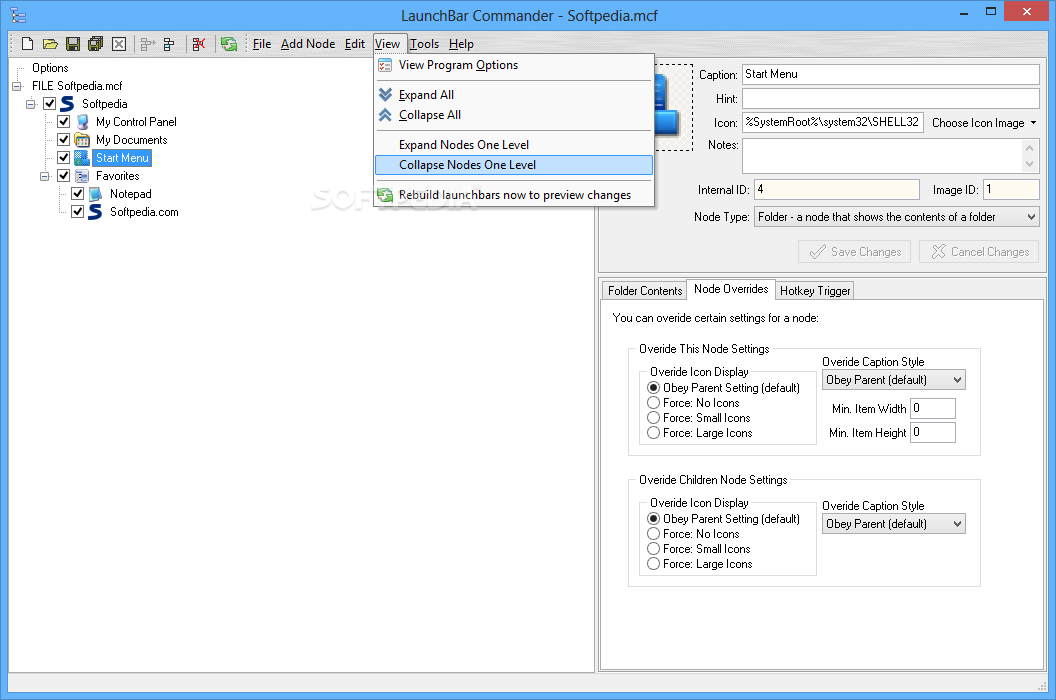Open the Help menu
This screenshot has height=700, width=1056.
461,44
